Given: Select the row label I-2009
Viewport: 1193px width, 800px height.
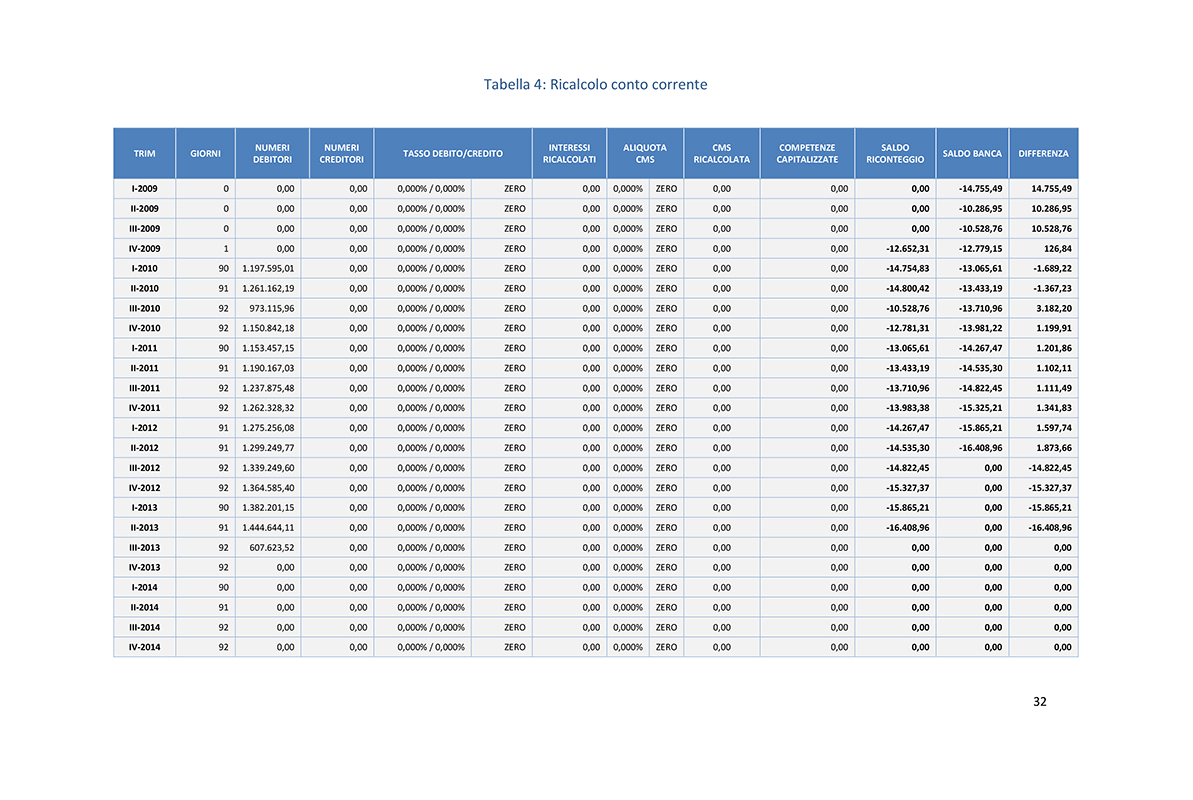Looking at the screenshot, I should coord(145,189).
